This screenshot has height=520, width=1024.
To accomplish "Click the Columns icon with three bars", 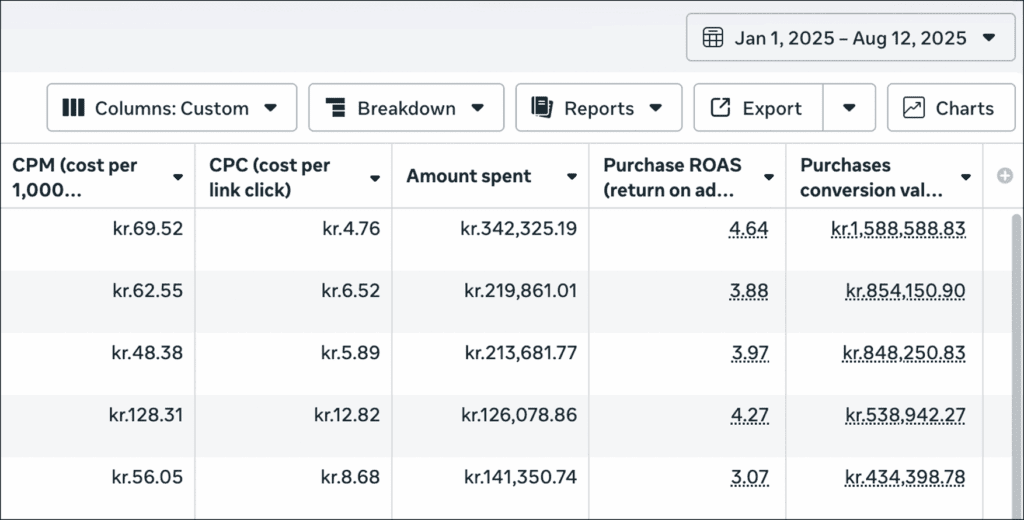I will [x=73, y=108].
